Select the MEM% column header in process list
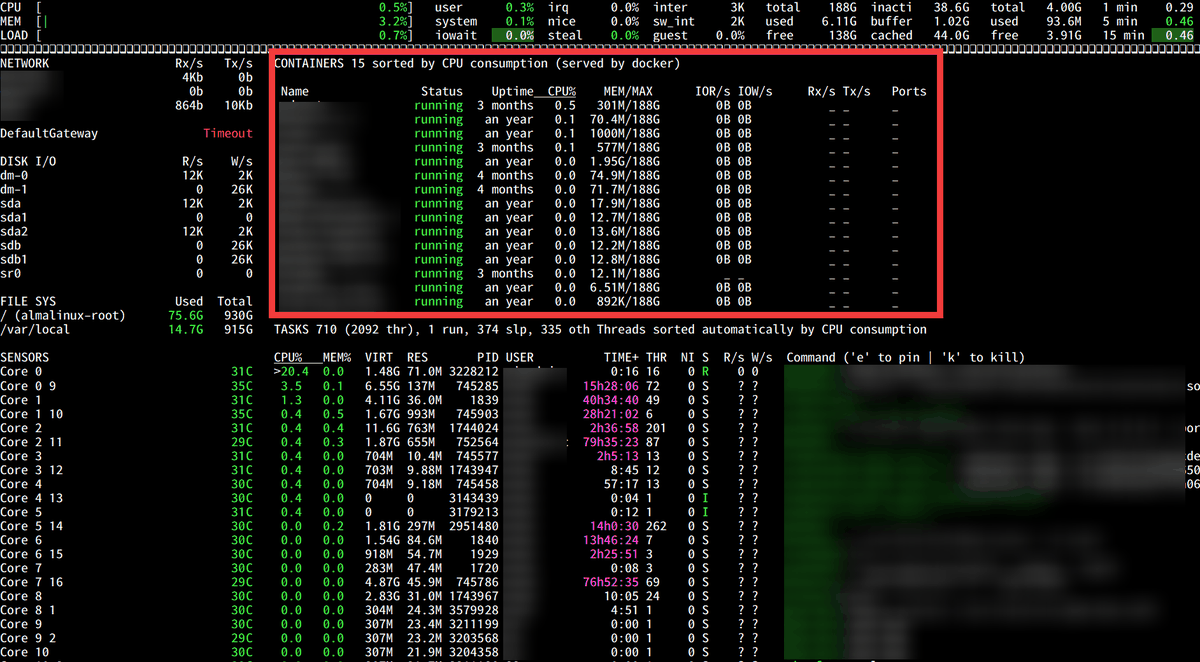Viewport: 1200px width, 662px height. click(335, 357)
